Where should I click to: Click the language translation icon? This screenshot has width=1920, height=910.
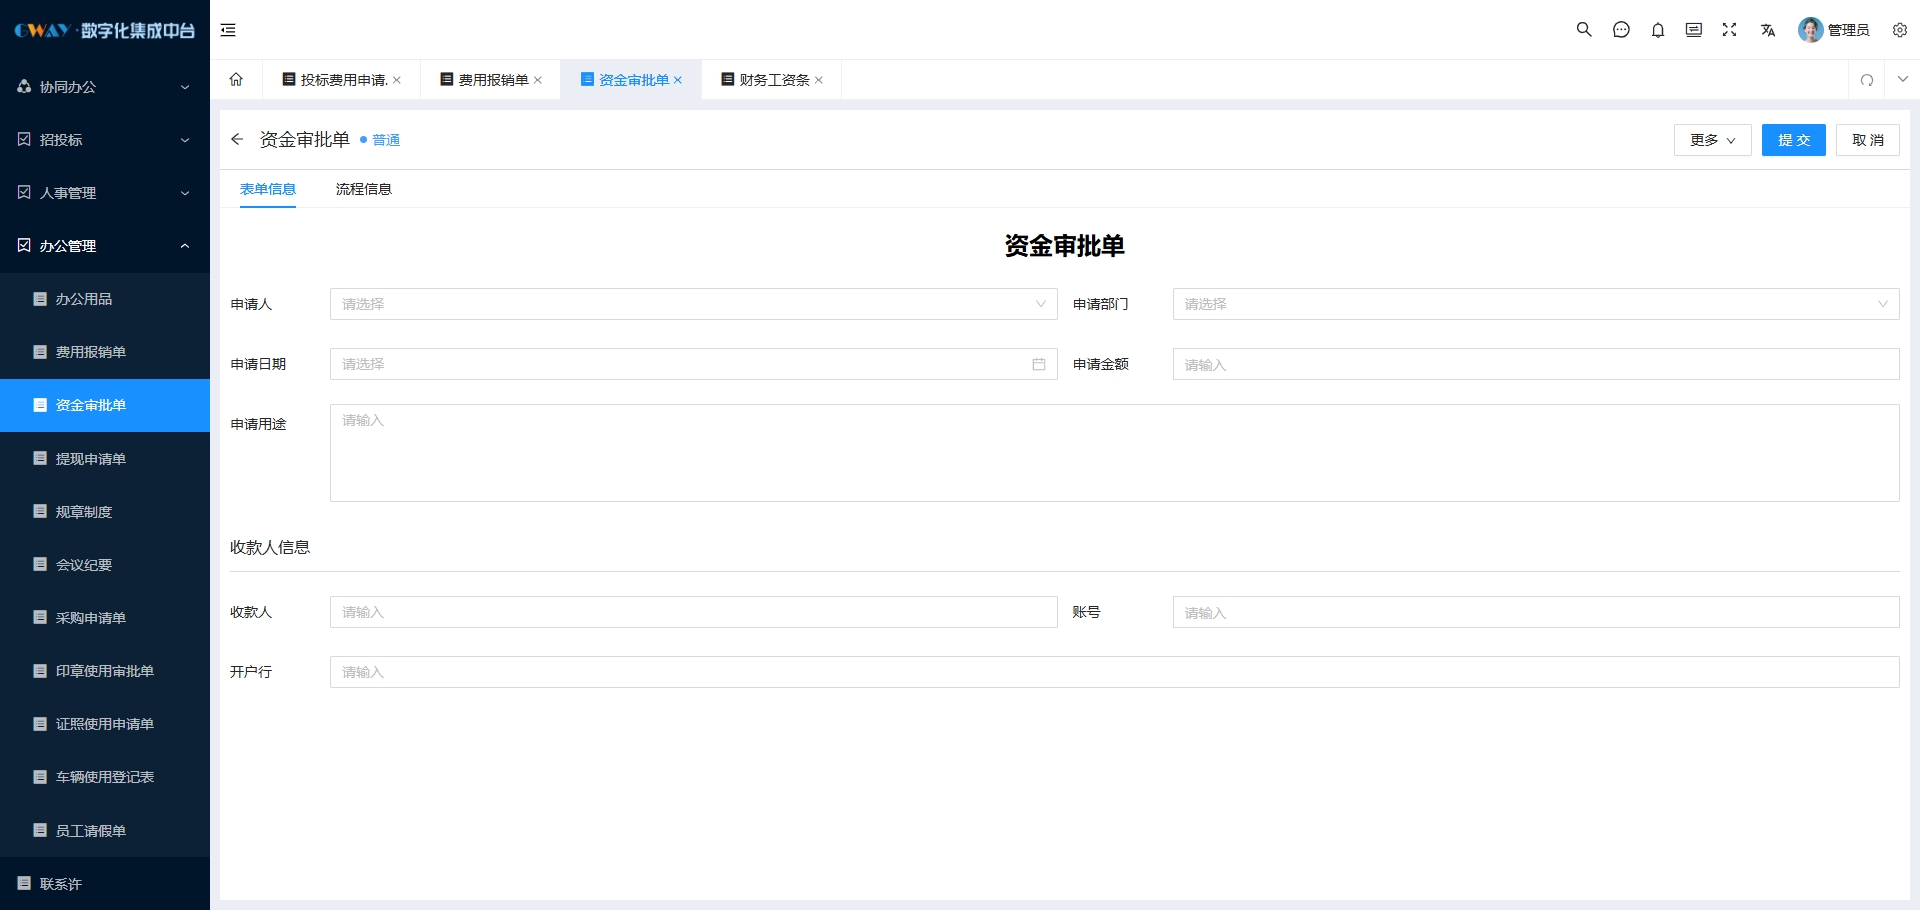click(x=1768, y=30)
